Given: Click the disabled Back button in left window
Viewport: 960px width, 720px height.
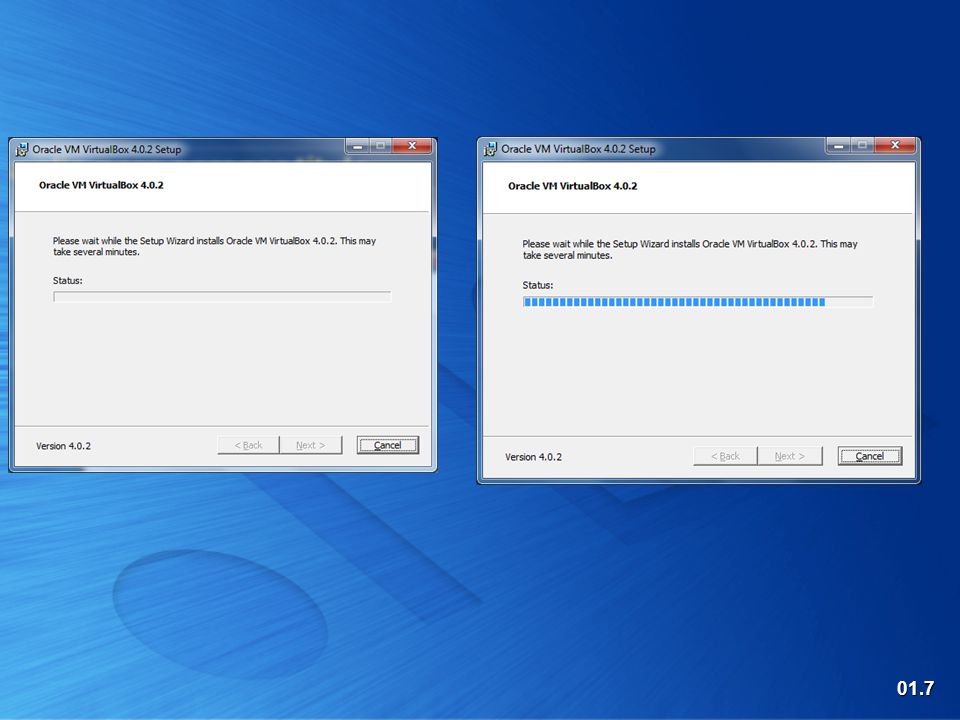Looking at the screenshot, I should 249,445.
